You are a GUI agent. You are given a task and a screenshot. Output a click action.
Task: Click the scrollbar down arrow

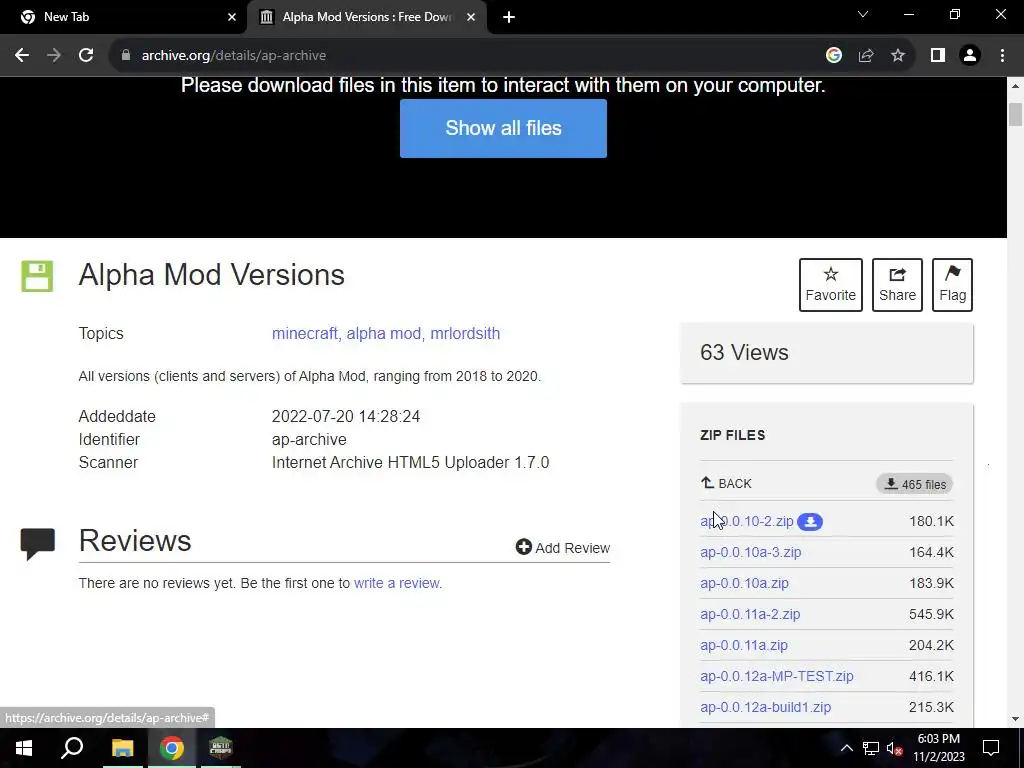[1015, 719]
